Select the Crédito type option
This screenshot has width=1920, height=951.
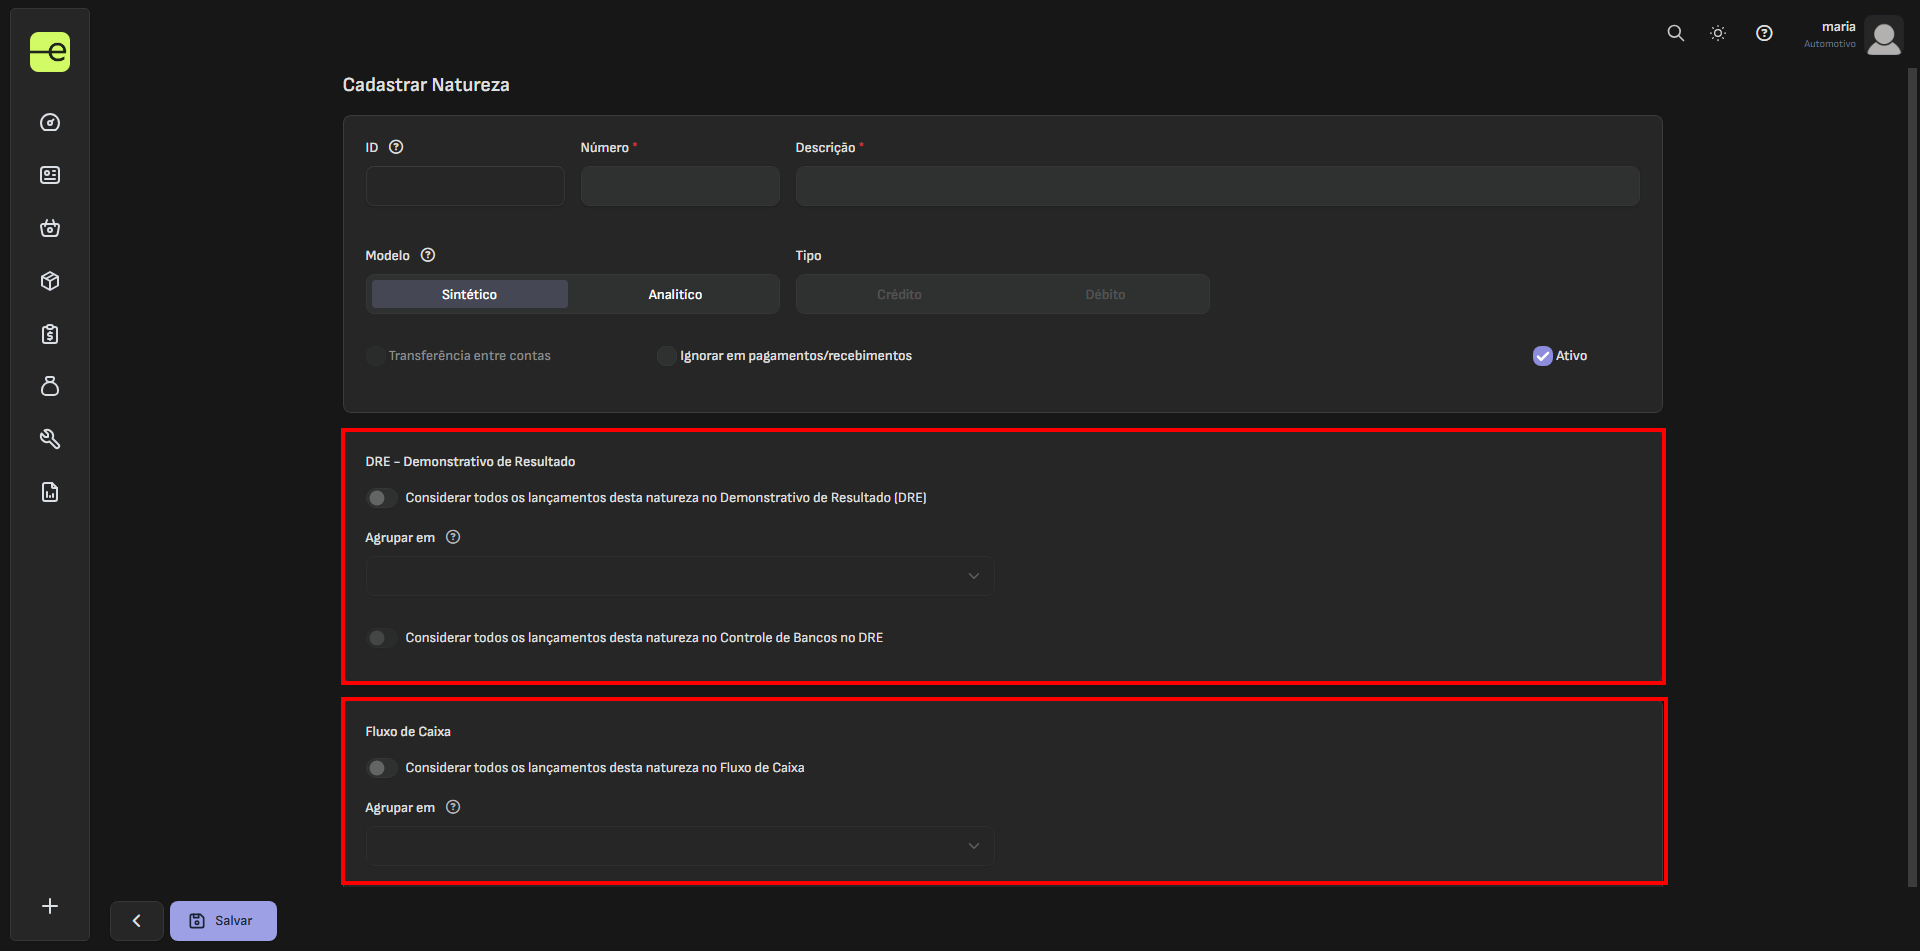click(x=899, y=294)
